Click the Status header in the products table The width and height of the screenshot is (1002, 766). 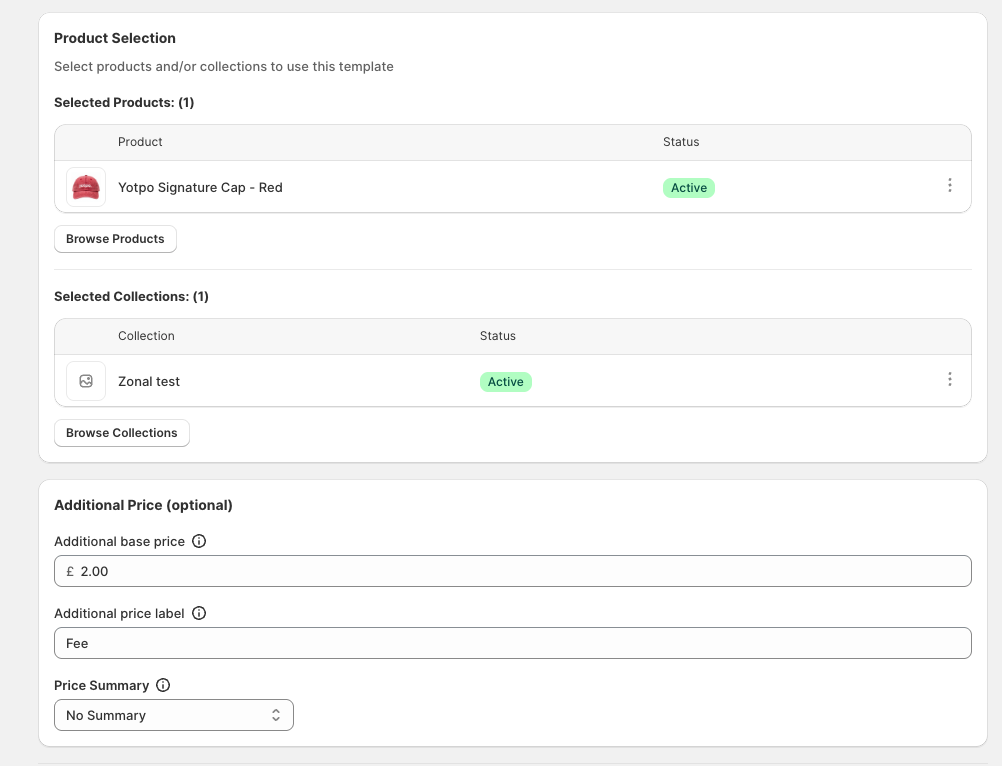(x=681, y=142)
